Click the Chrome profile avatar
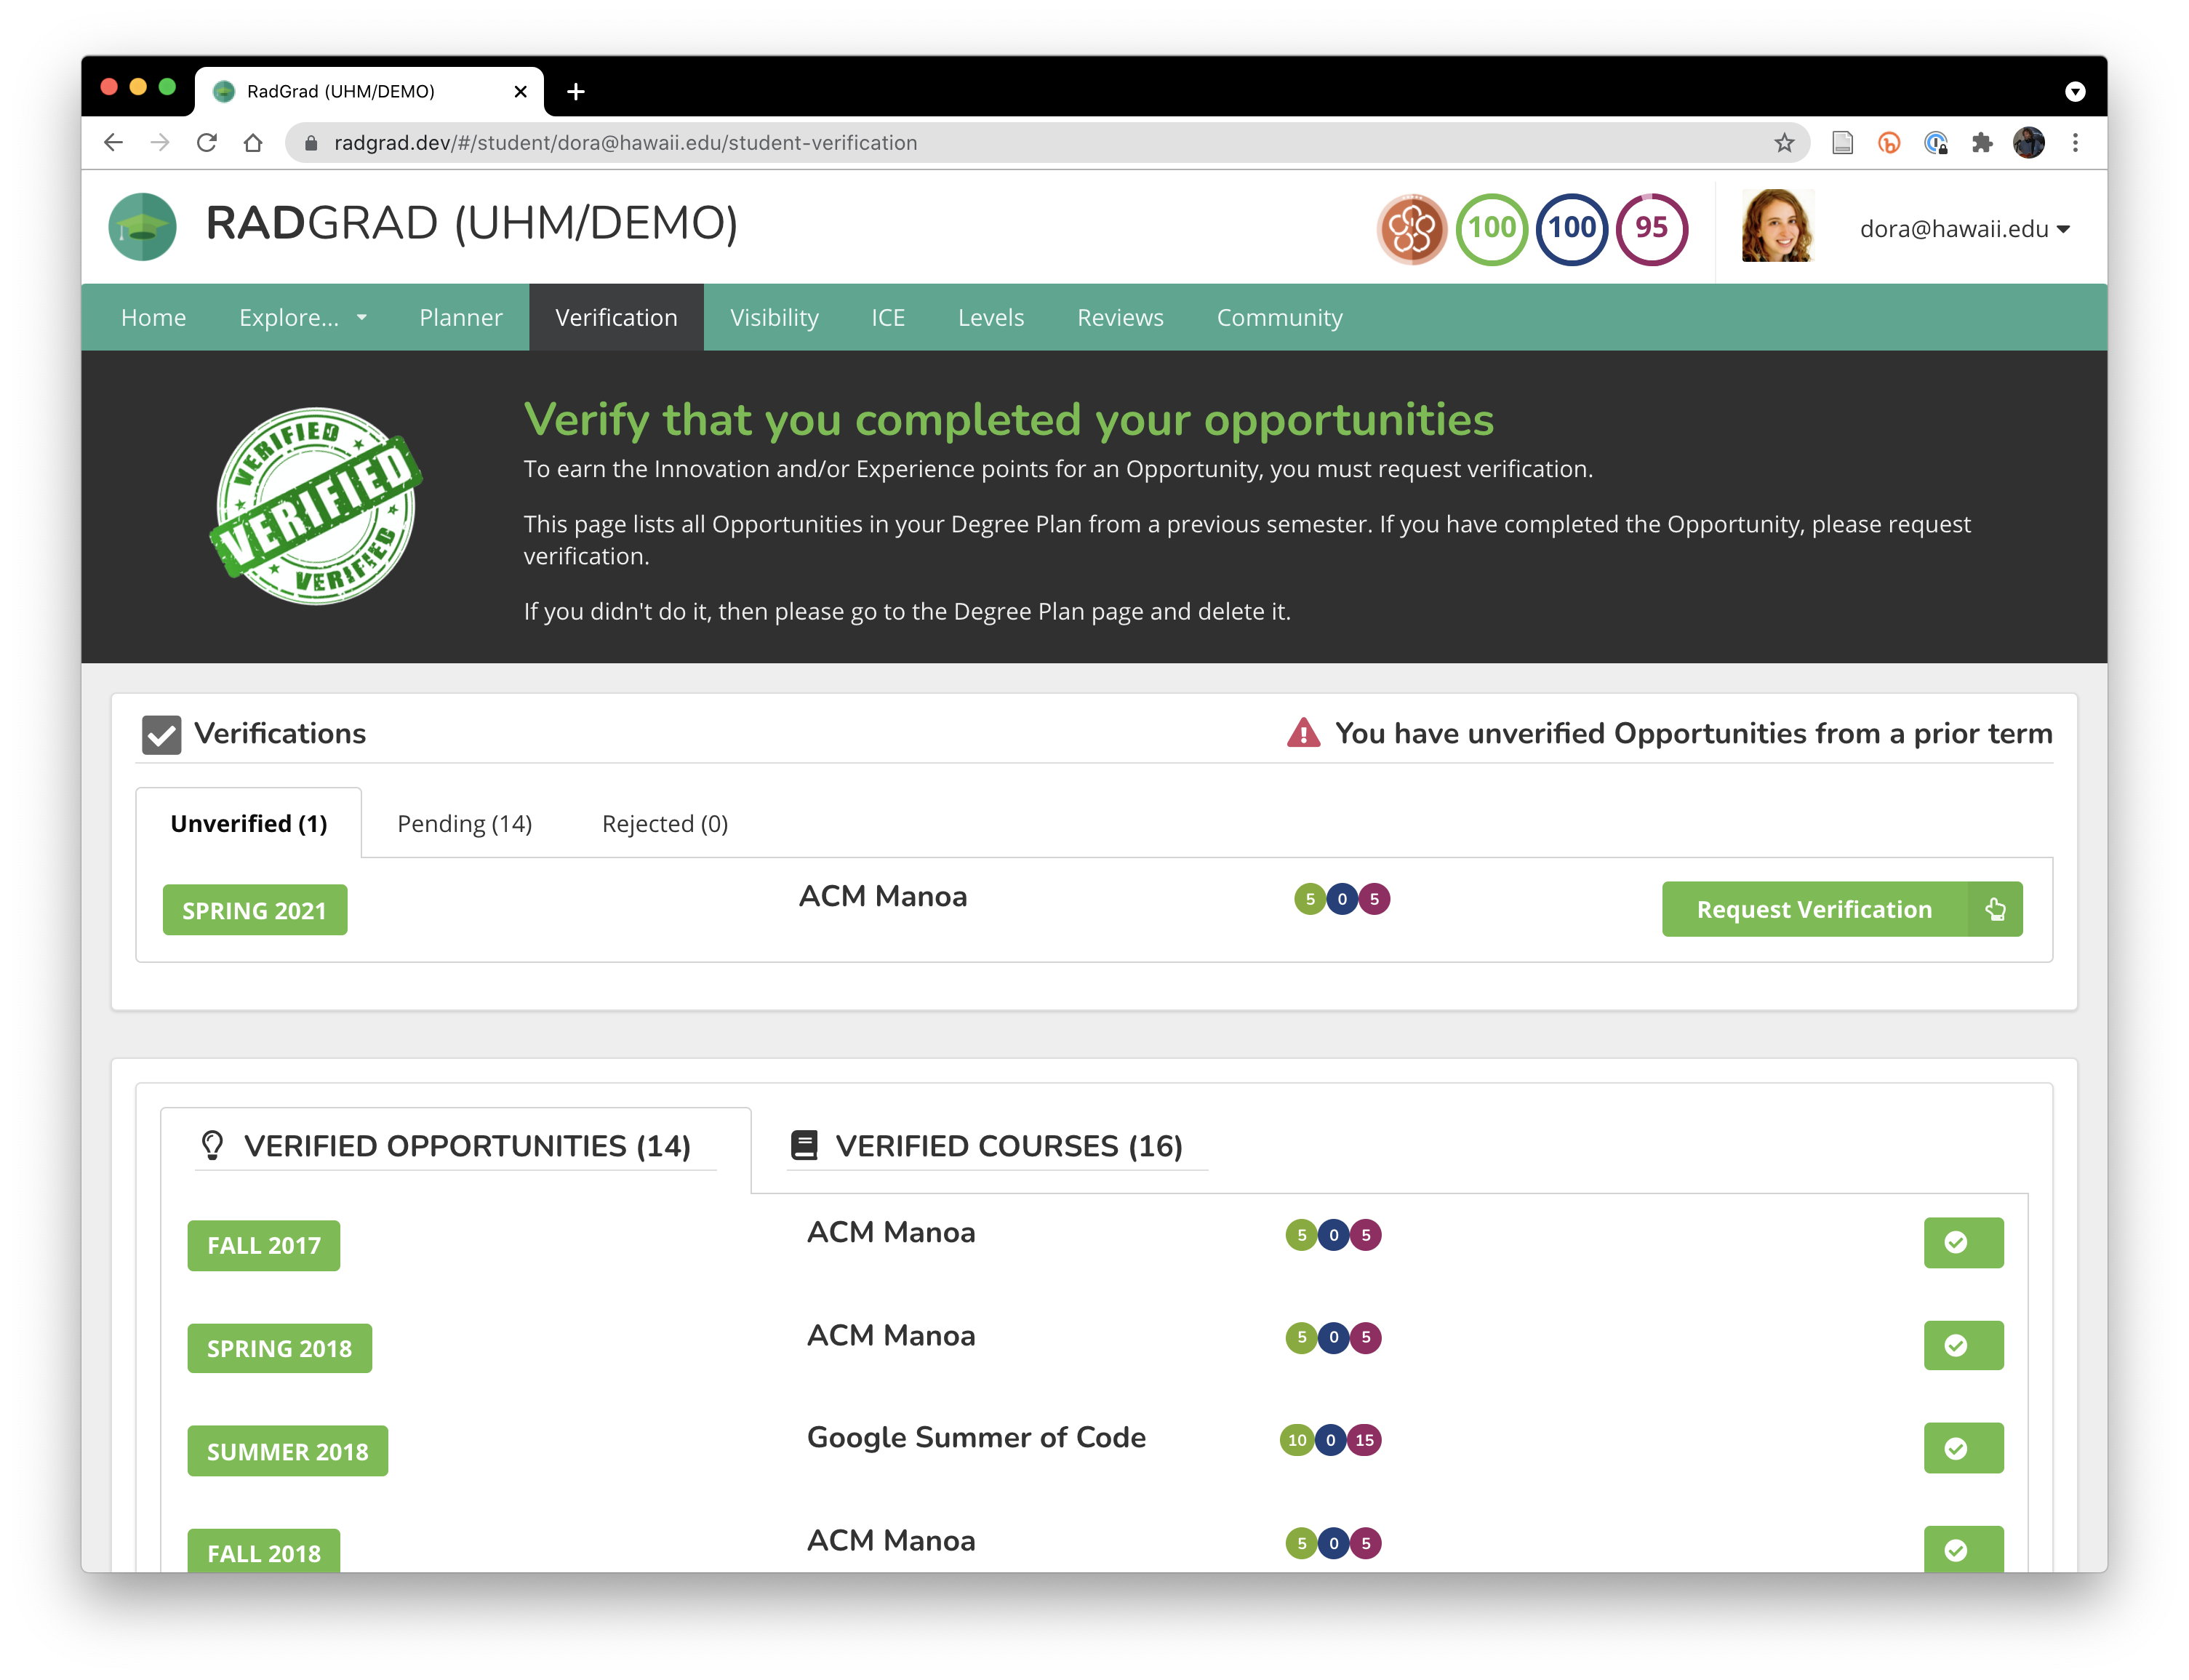The image size is (2189, 1680). tap(2028, 143)
